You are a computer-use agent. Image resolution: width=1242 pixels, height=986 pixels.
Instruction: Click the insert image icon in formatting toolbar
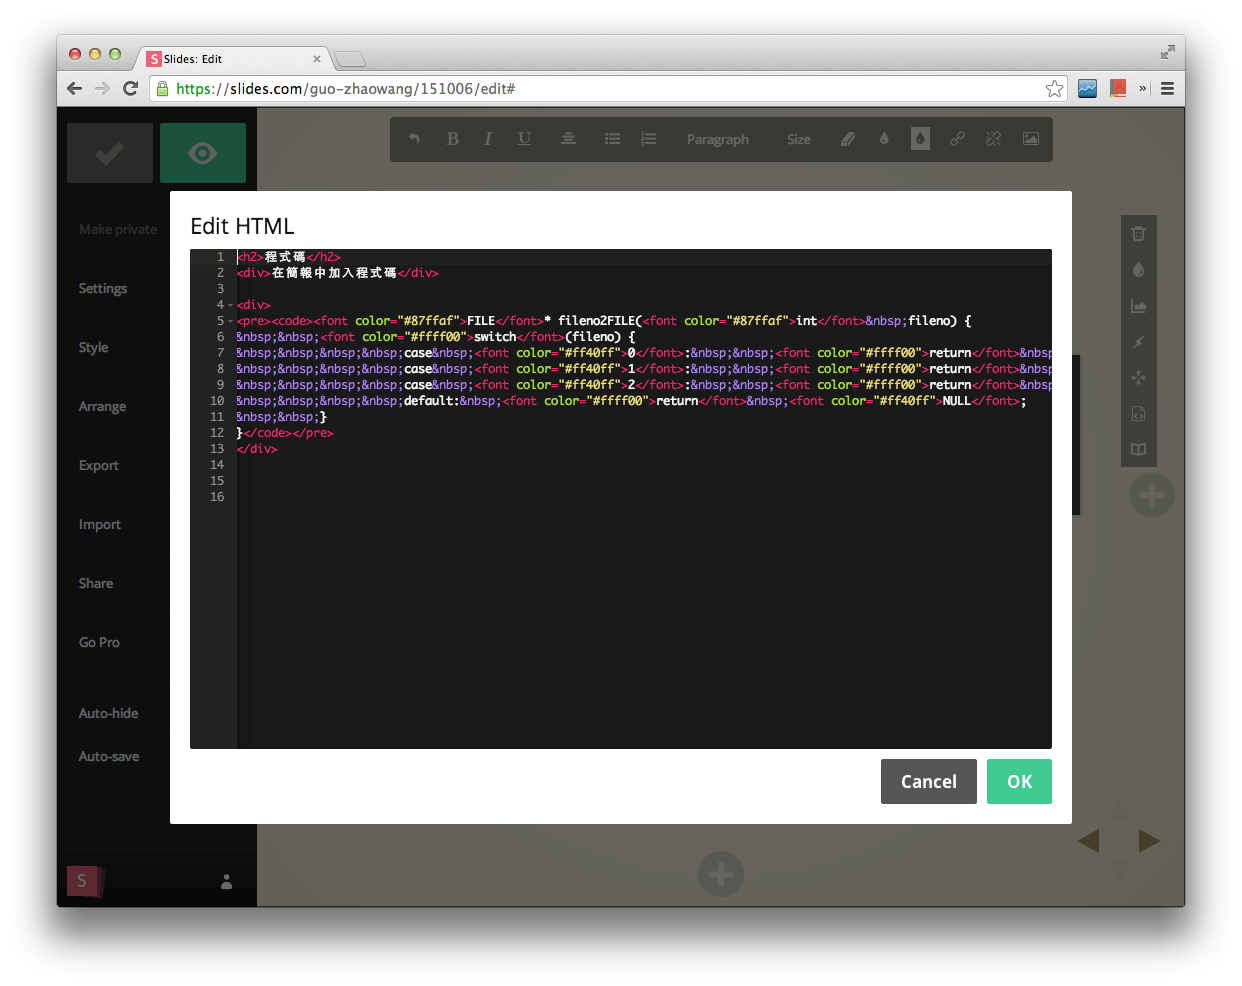[1030, 139]
